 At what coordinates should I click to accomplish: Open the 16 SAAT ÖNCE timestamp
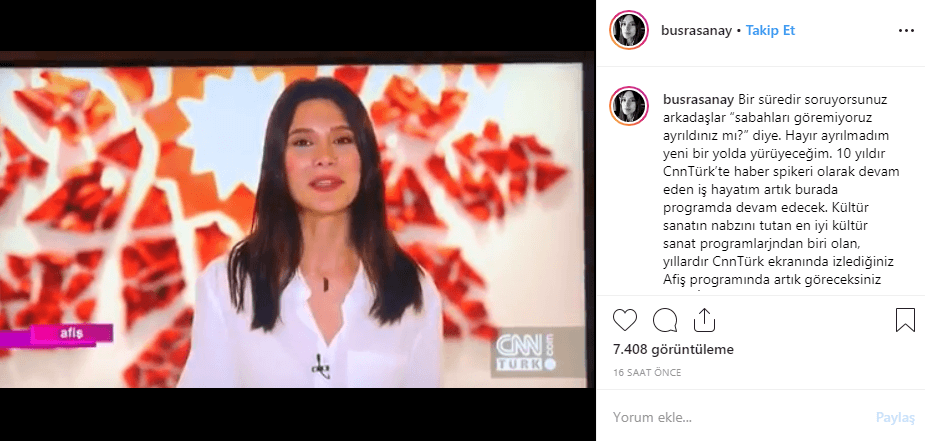(x=647, y=373)
